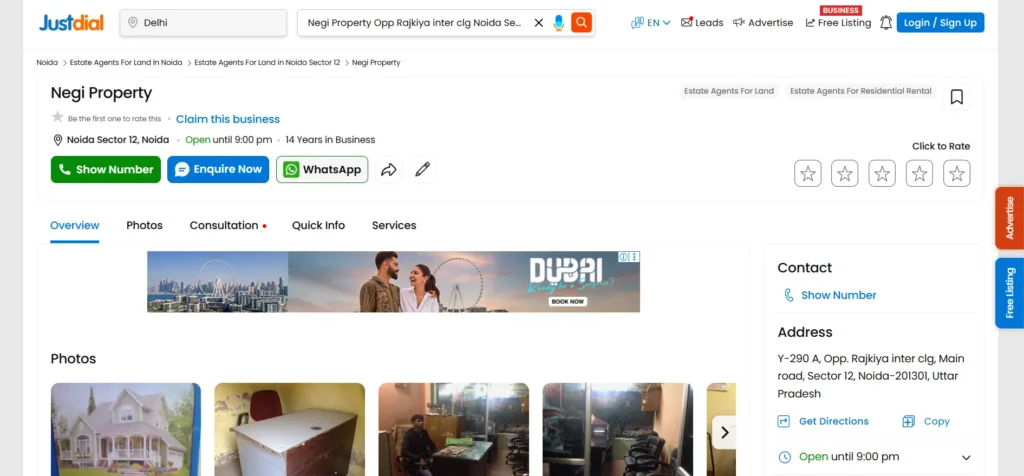Click the Enquire Now button

[218, 170]
